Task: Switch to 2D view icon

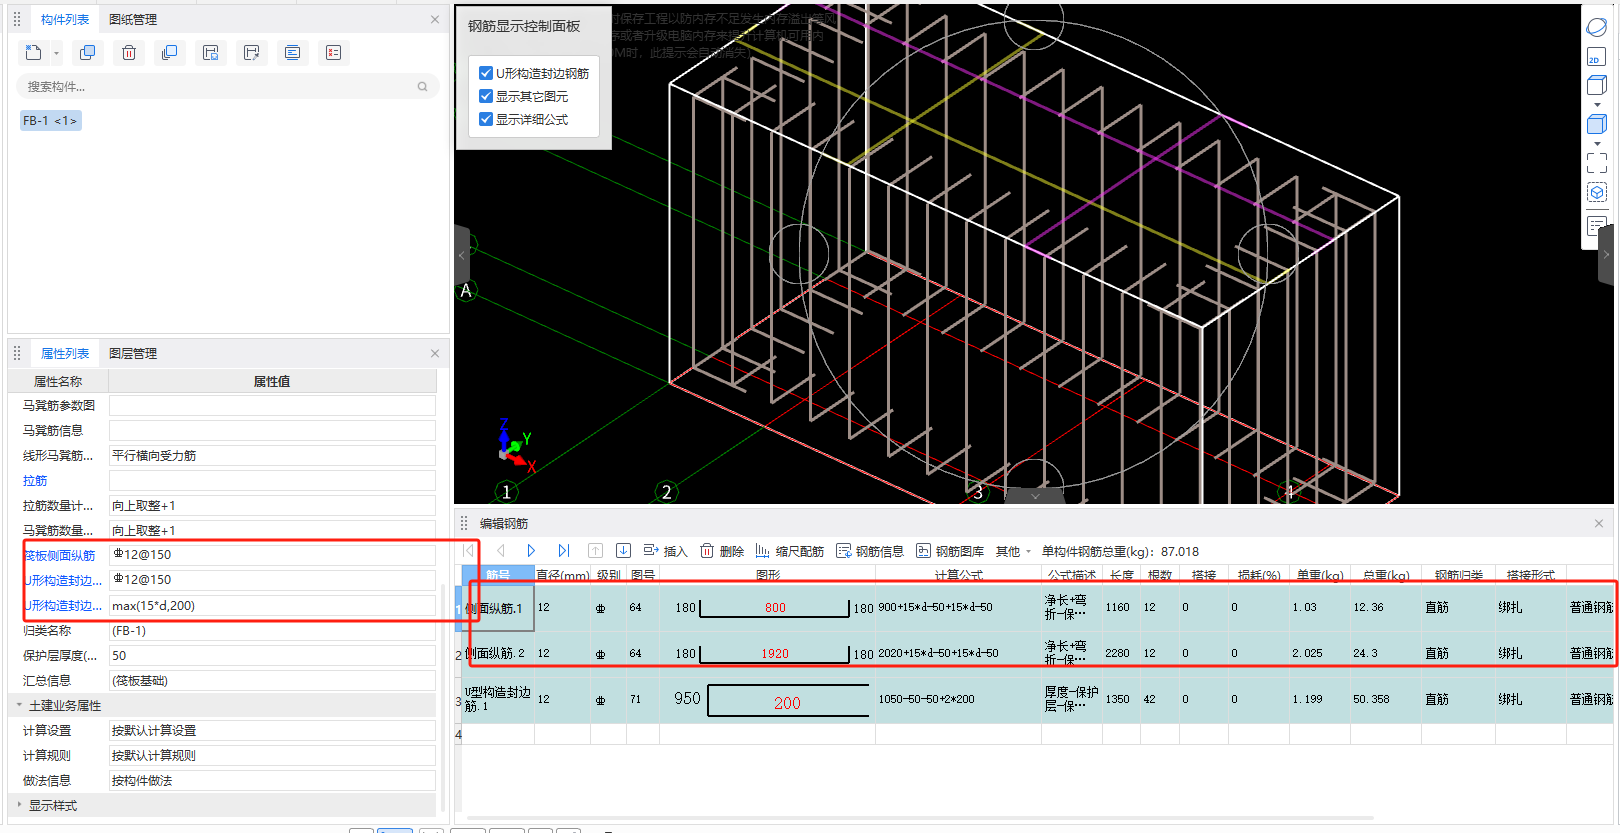Action: point(1597,57)
